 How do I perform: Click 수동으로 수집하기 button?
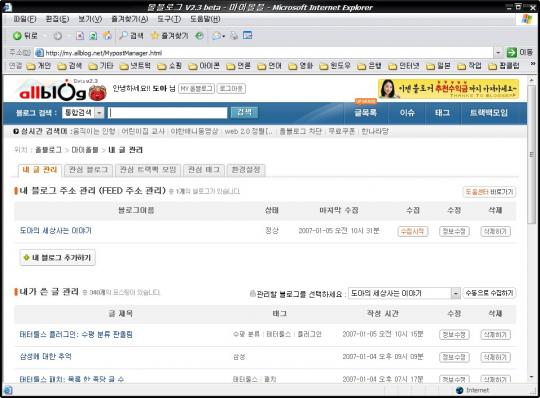(489, 293)
